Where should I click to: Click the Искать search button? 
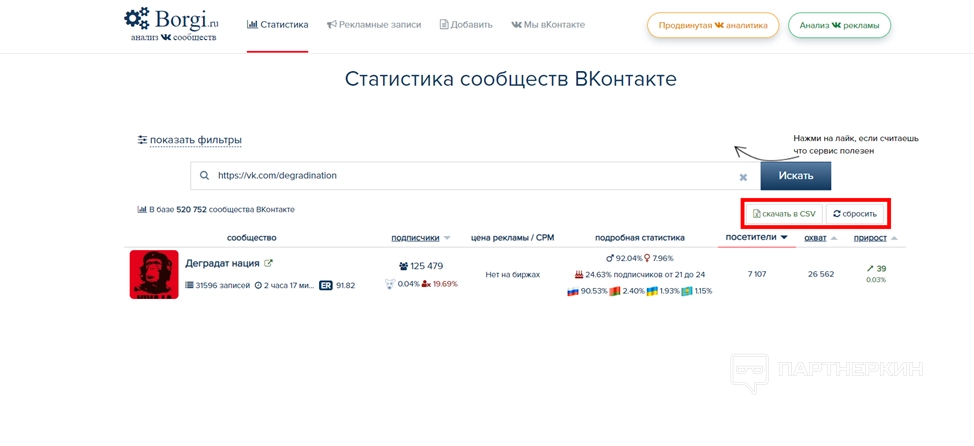point(796,176)
